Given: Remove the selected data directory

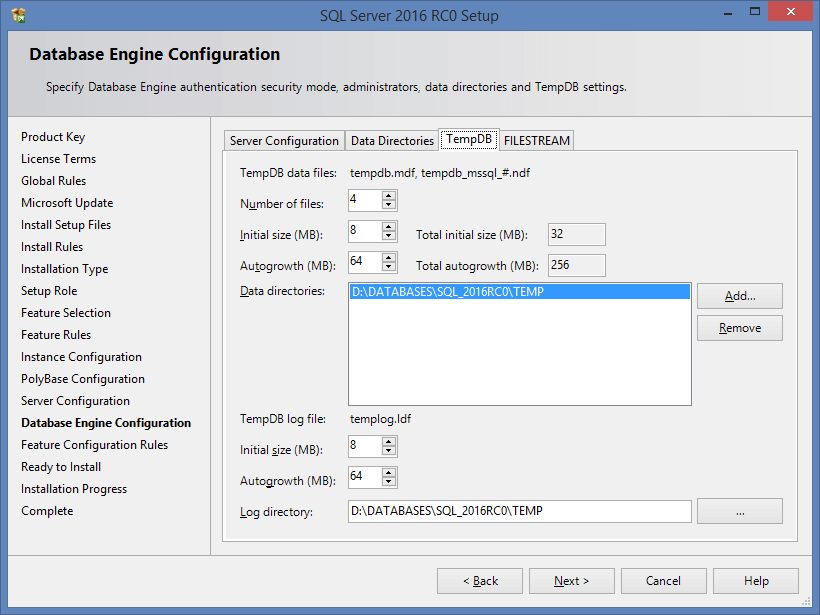Looking at the screenshot, I should 739,328.
